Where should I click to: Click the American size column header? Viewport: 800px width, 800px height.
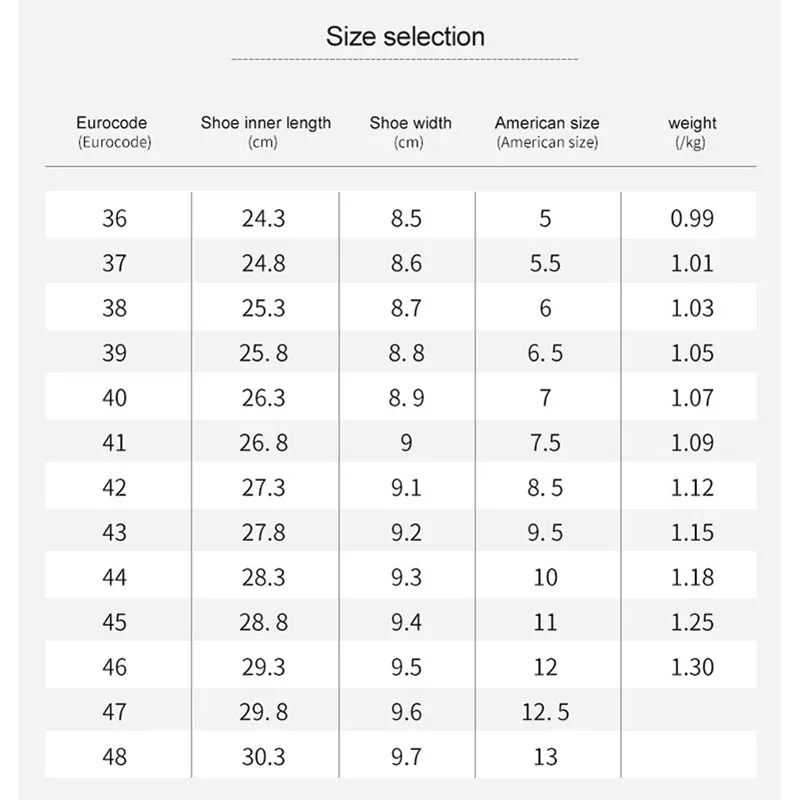[x=547, y=124]
